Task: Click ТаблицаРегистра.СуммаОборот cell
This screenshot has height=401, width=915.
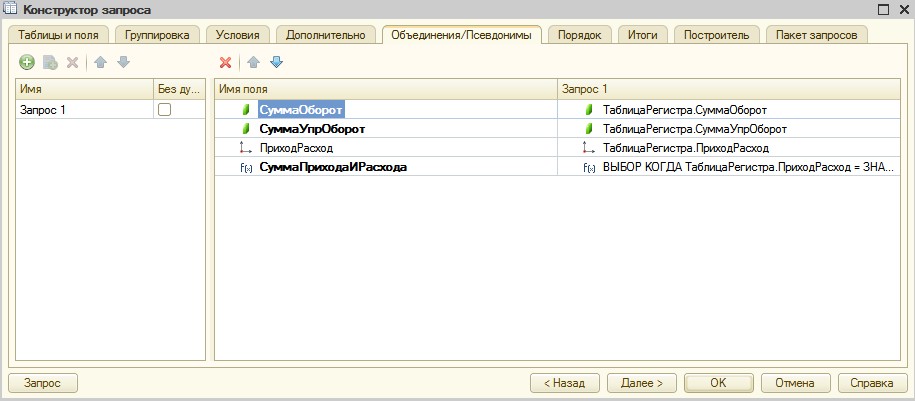Action: 729,109
